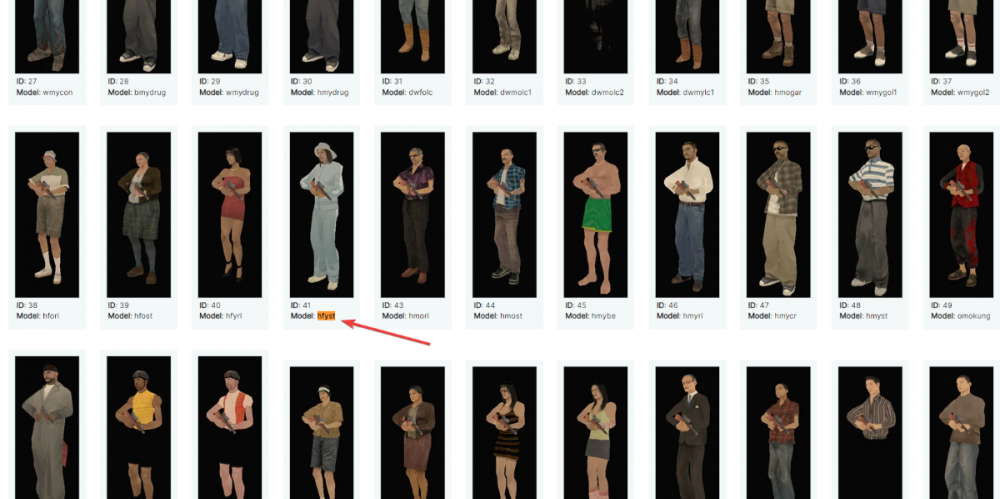This screenshot has height=499, width=1000.
Task: Select the 'Model: hmydrug' text
Action: [x=320, y=92]
